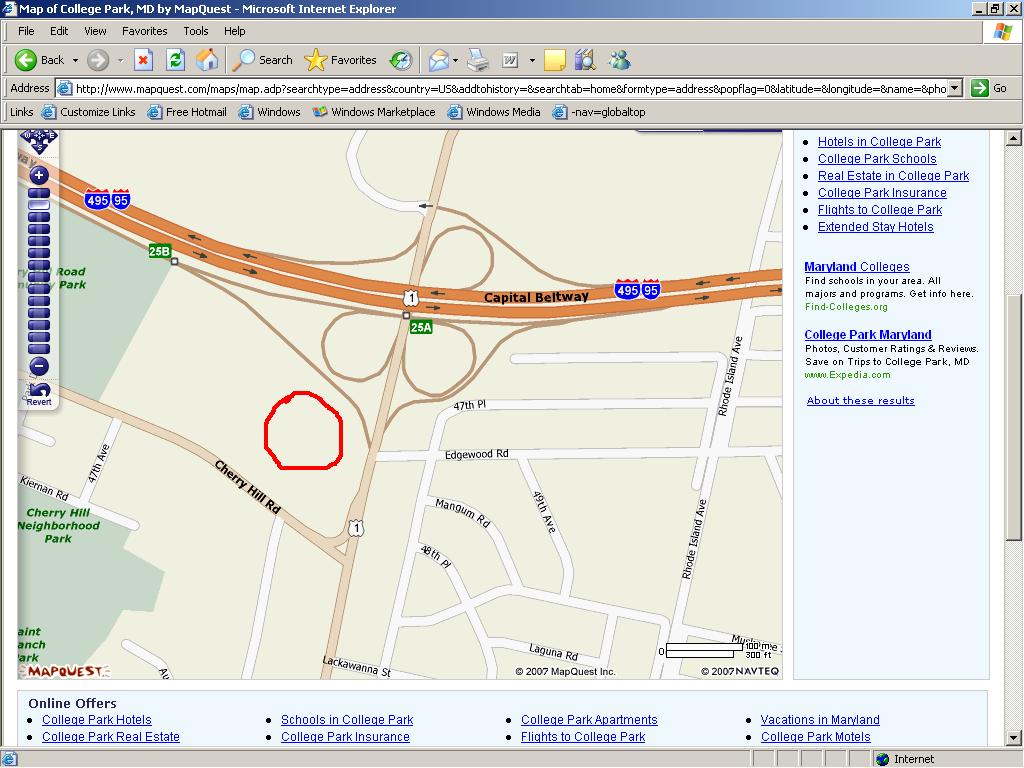The image size is (1024, 768).
Task: Open the Hotels in College Park link
Action: click(879, 142)
